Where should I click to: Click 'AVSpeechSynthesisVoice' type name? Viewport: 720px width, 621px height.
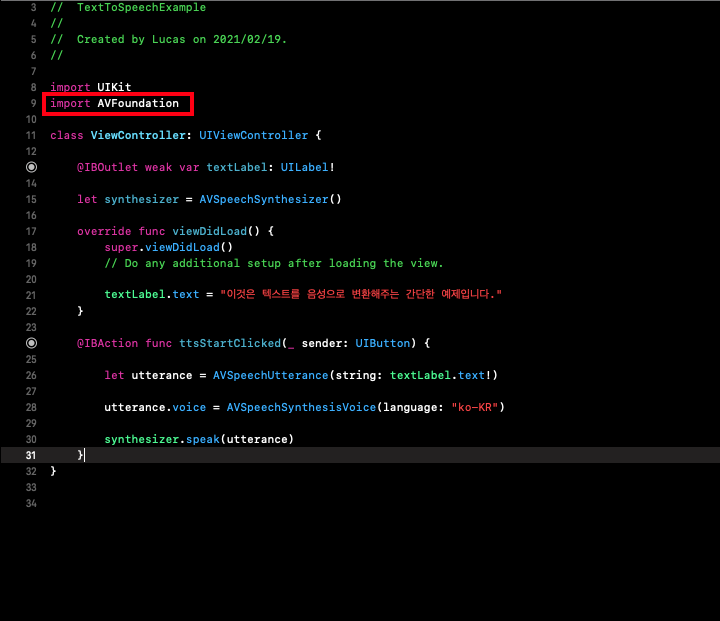tap(301, 407)
